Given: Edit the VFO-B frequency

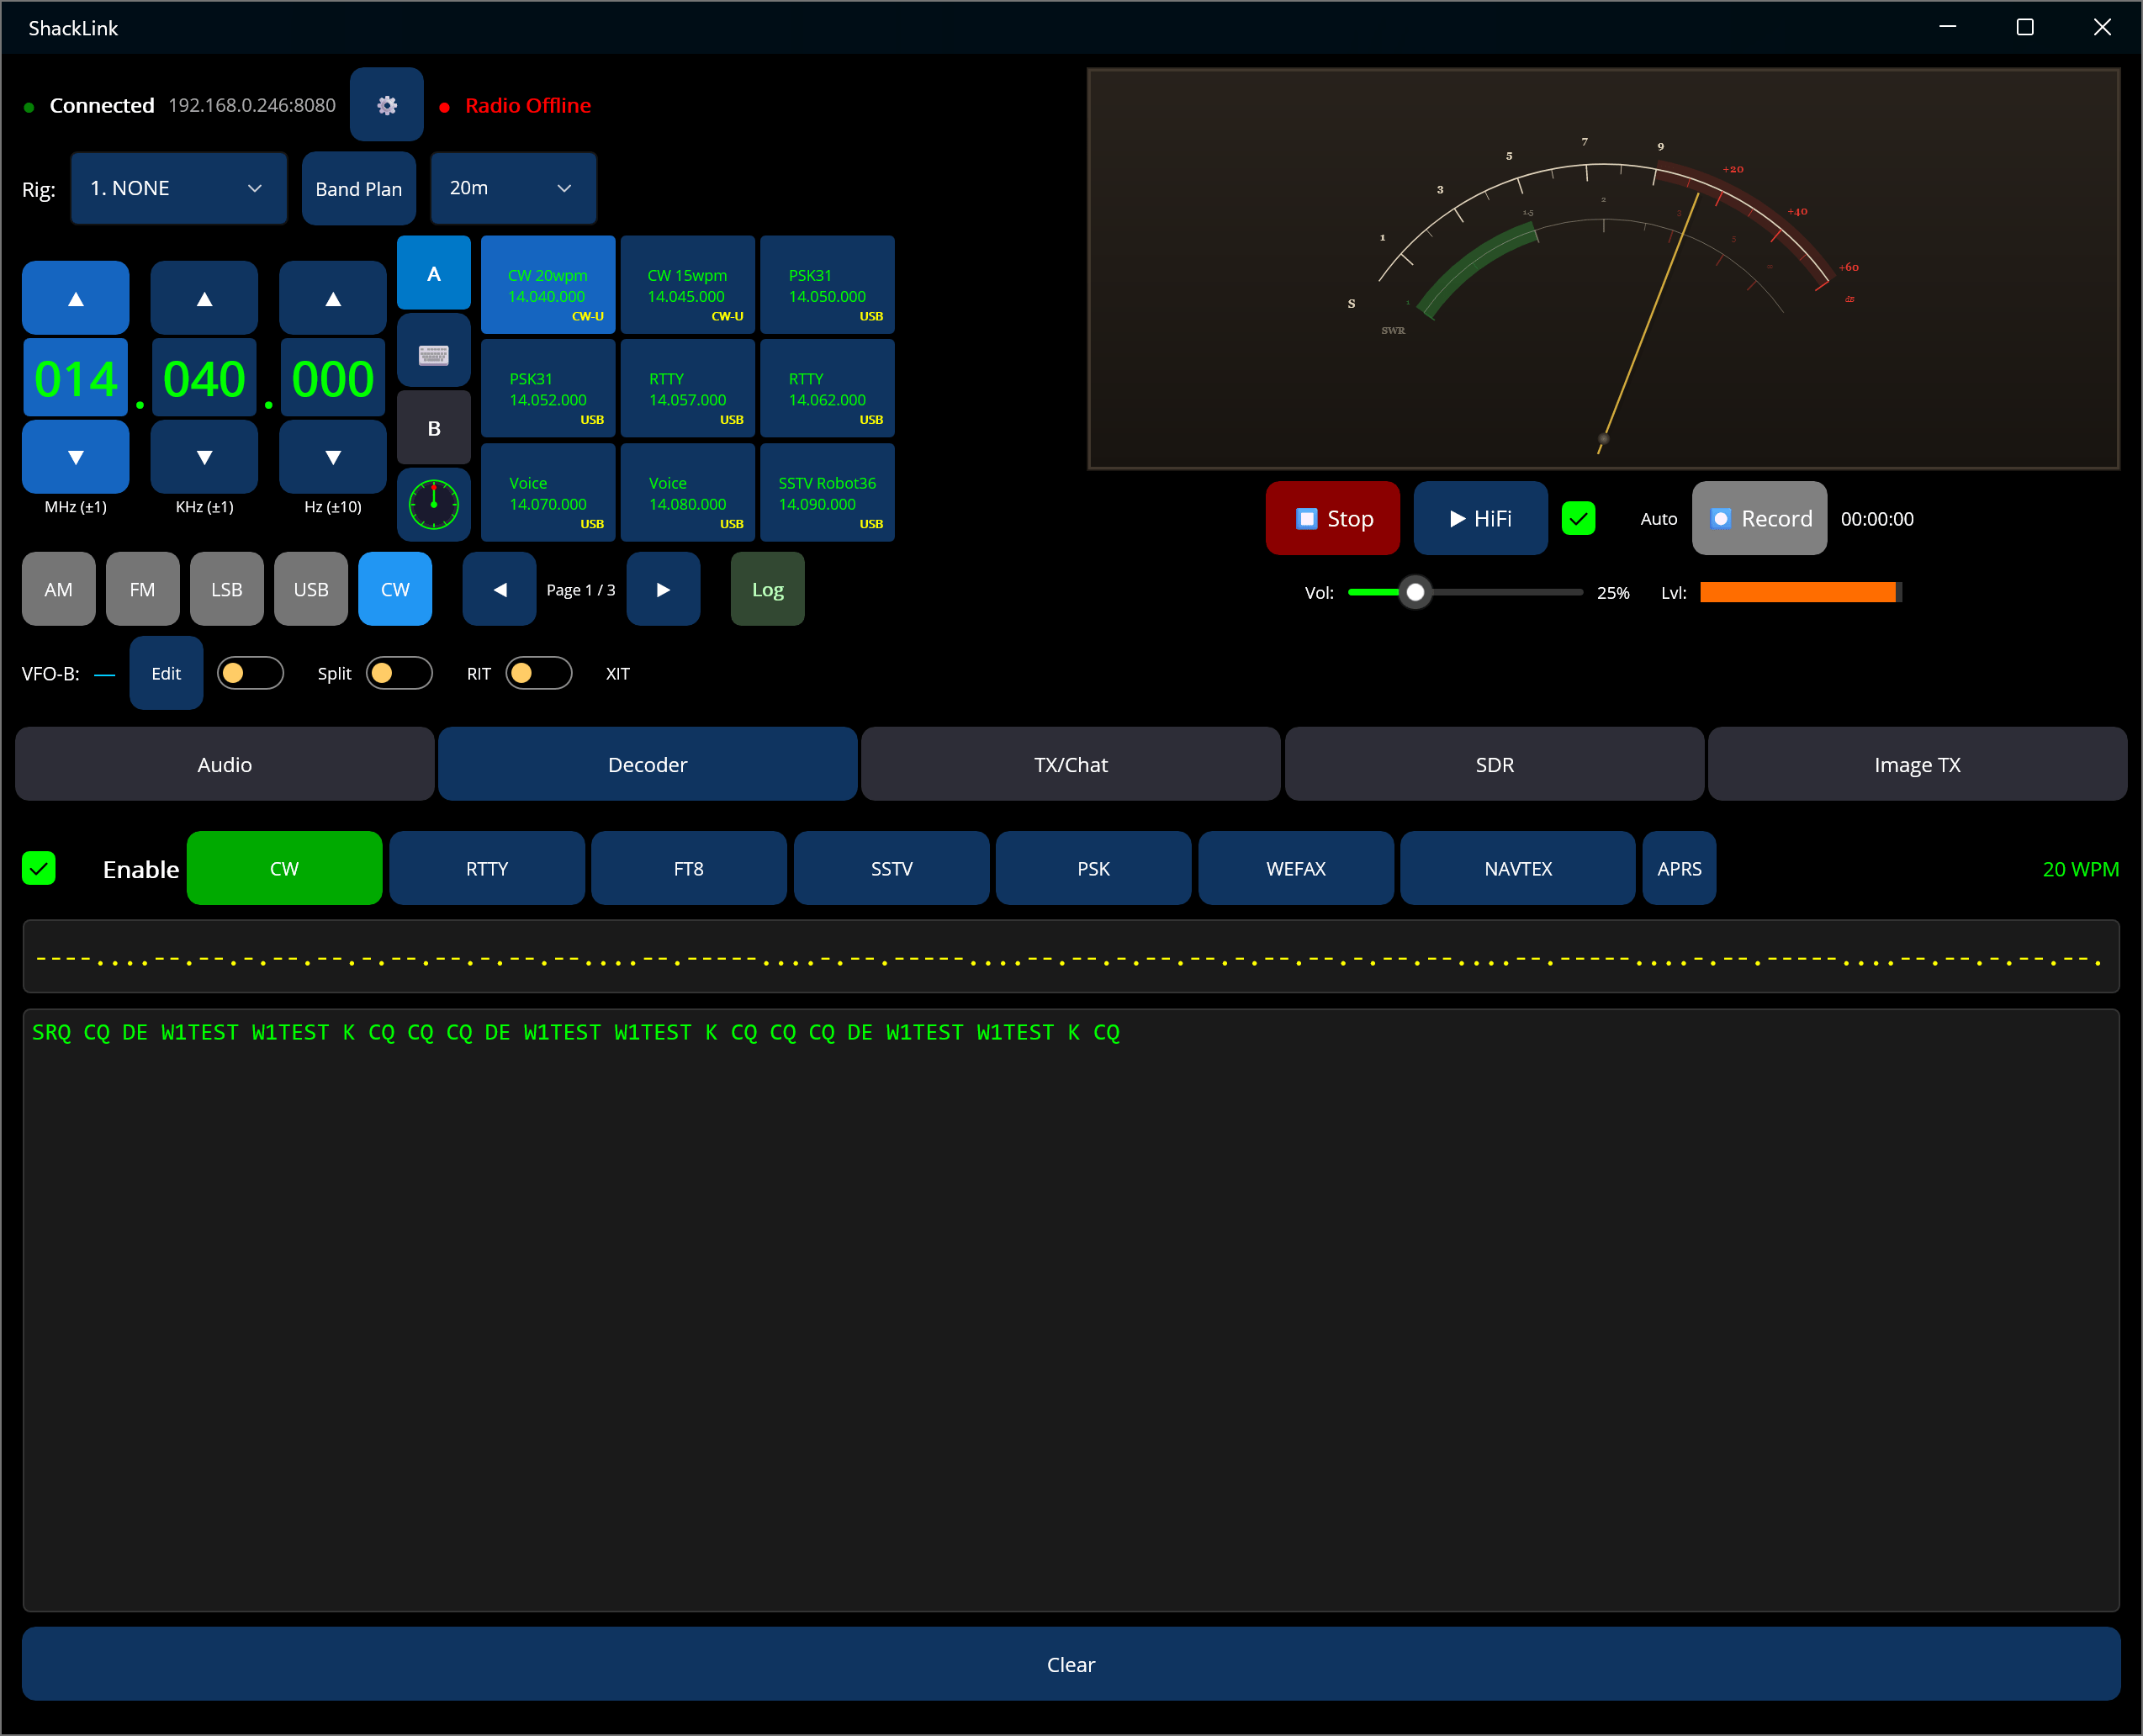Looking at the screenshot, I should click(x=166, y=673).
